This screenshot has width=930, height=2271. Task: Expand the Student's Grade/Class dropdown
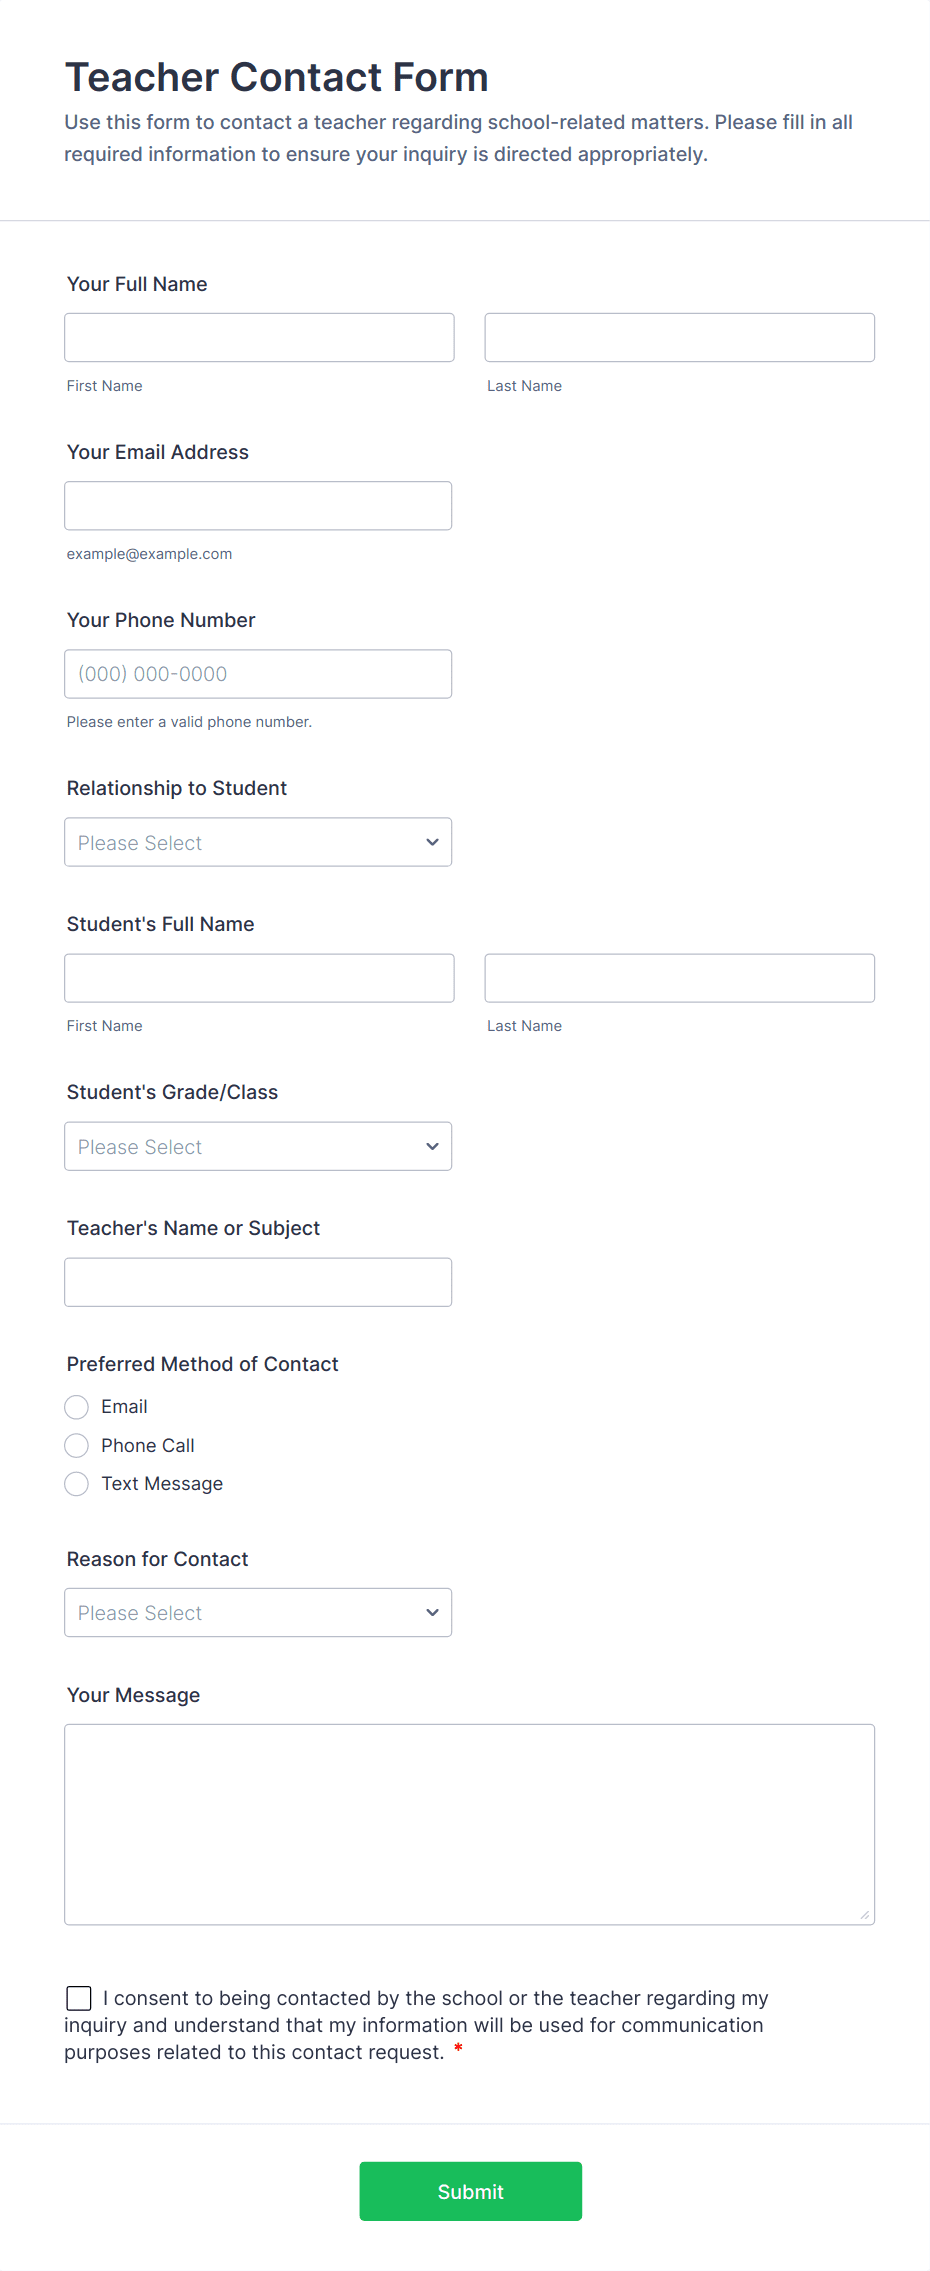[x=258, y=1146]
